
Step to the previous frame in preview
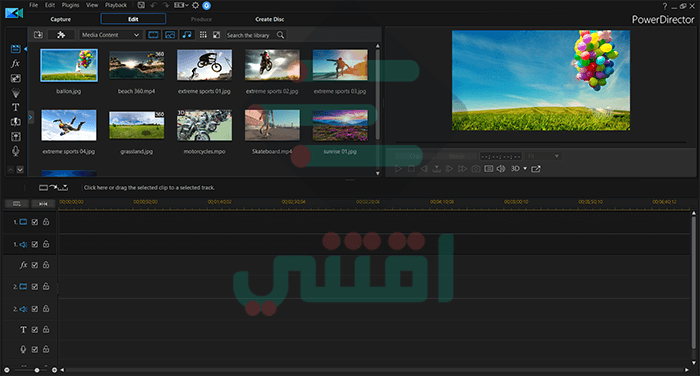(x=424, y=169)
